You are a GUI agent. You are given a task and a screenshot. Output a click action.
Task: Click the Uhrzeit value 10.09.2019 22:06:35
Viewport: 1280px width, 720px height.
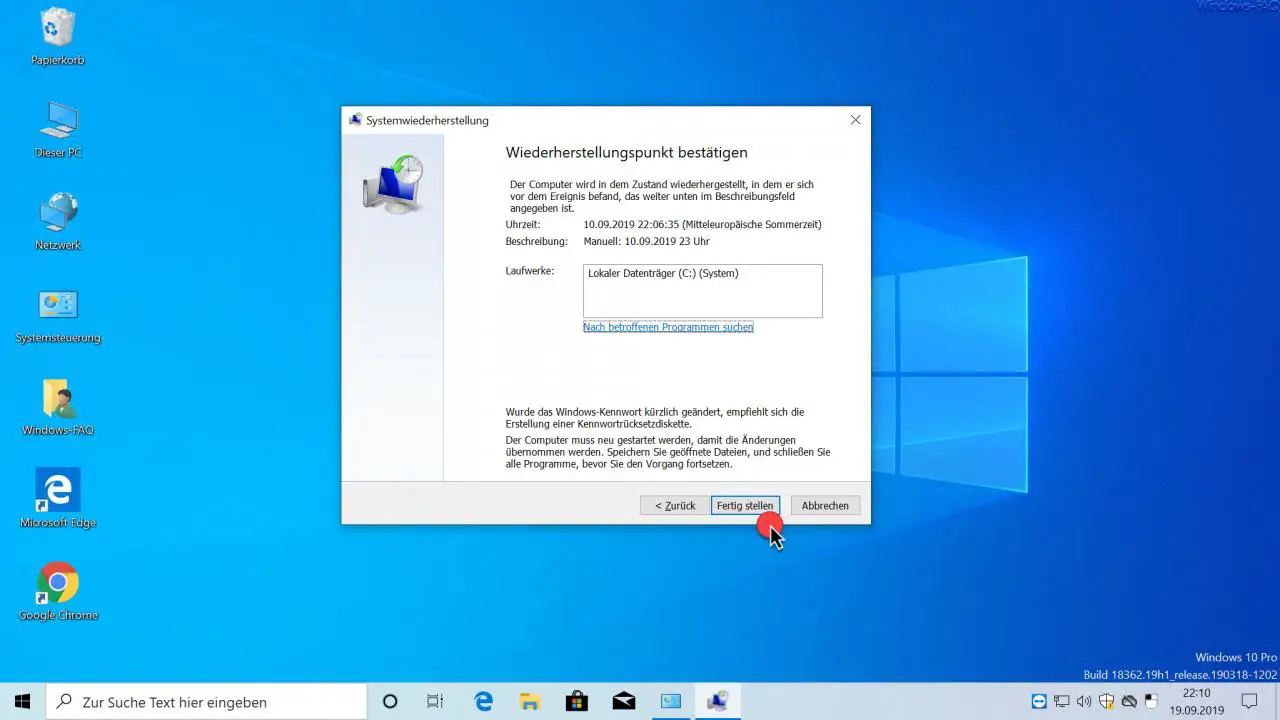(631, 225)
